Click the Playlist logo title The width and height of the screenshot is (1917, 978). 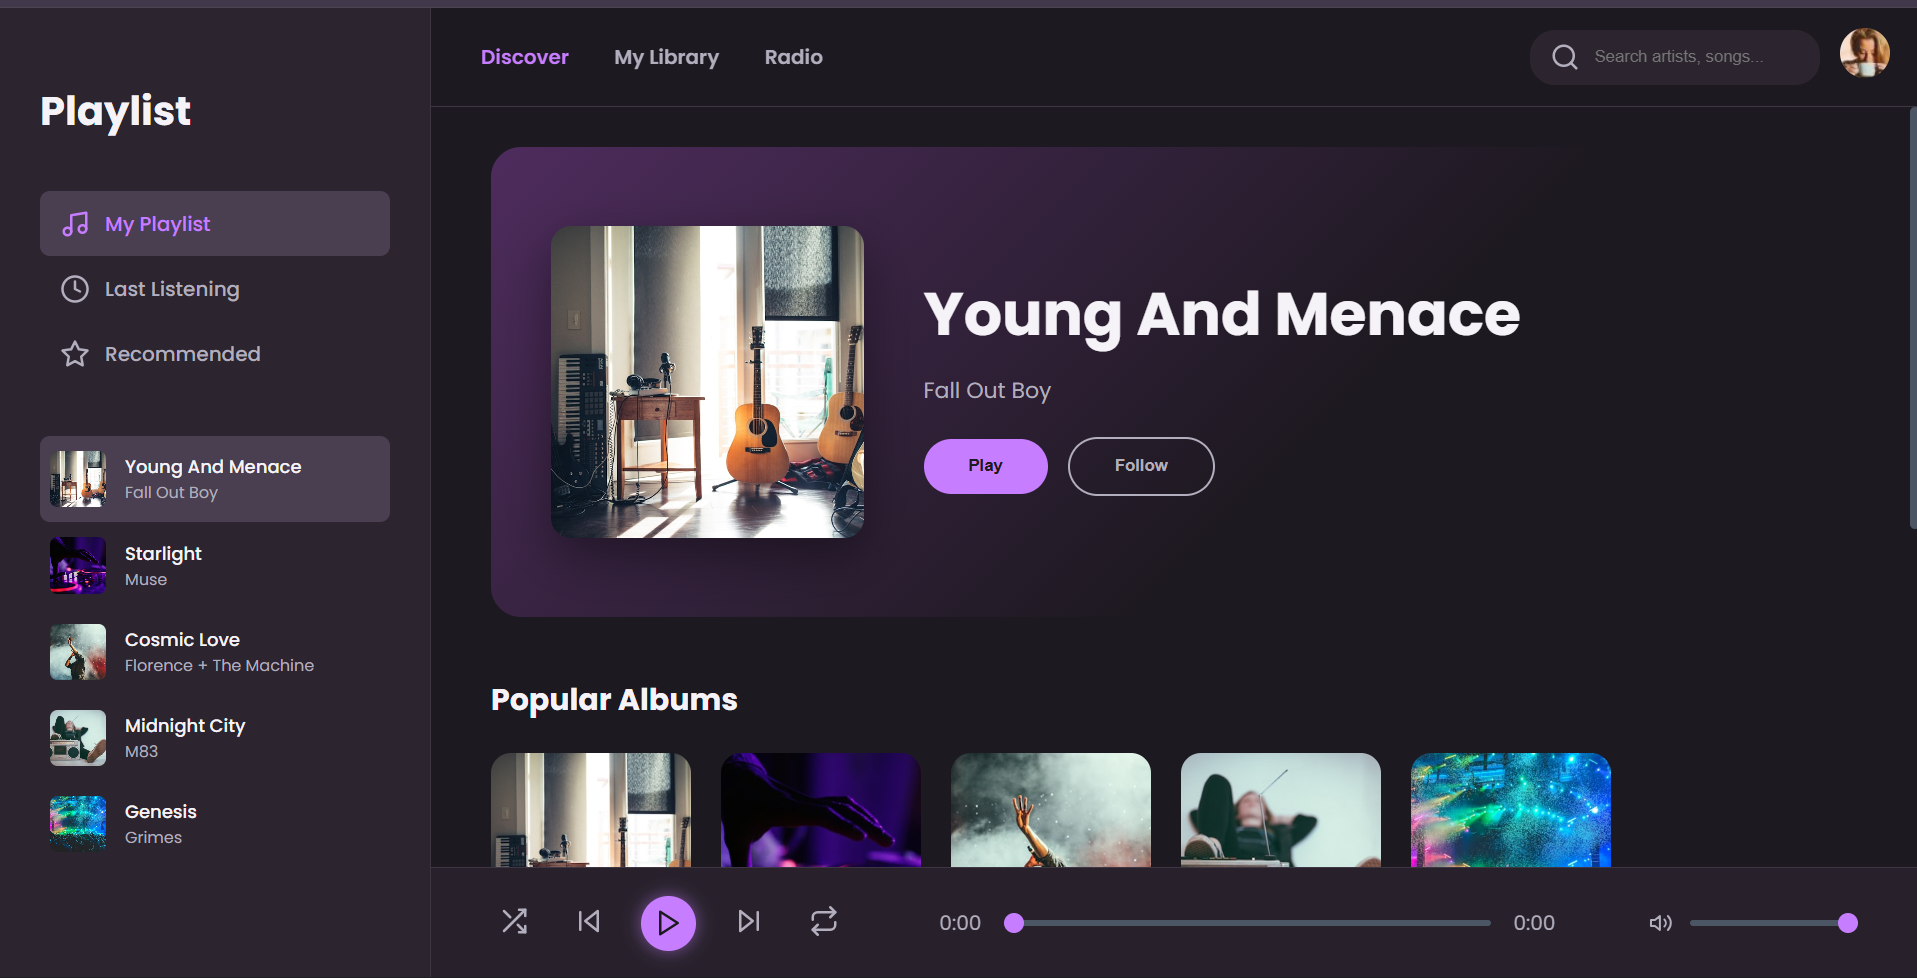pyautogui.click(x=116, y=112)
